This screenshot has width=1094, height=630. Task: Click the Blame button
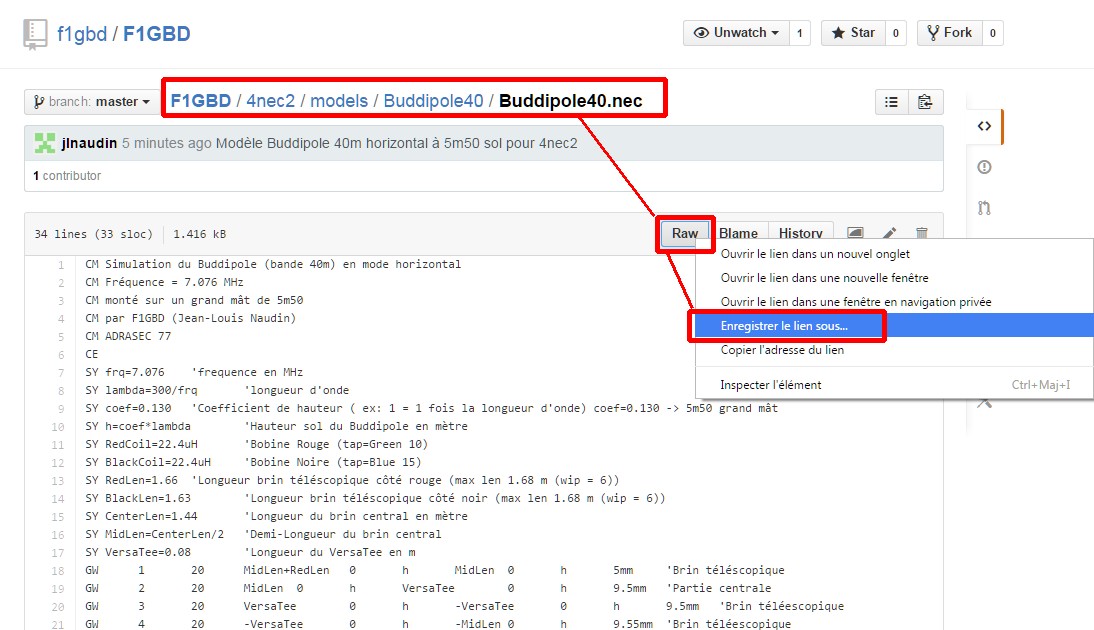738,233
